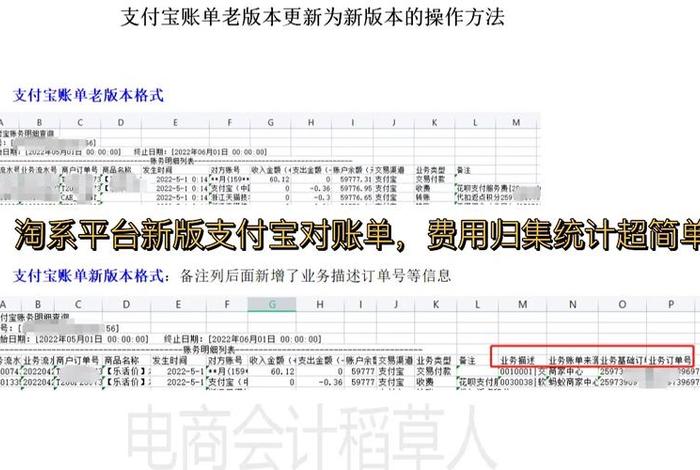Select column K header in old-format sheet

click(x=434, y=122)
